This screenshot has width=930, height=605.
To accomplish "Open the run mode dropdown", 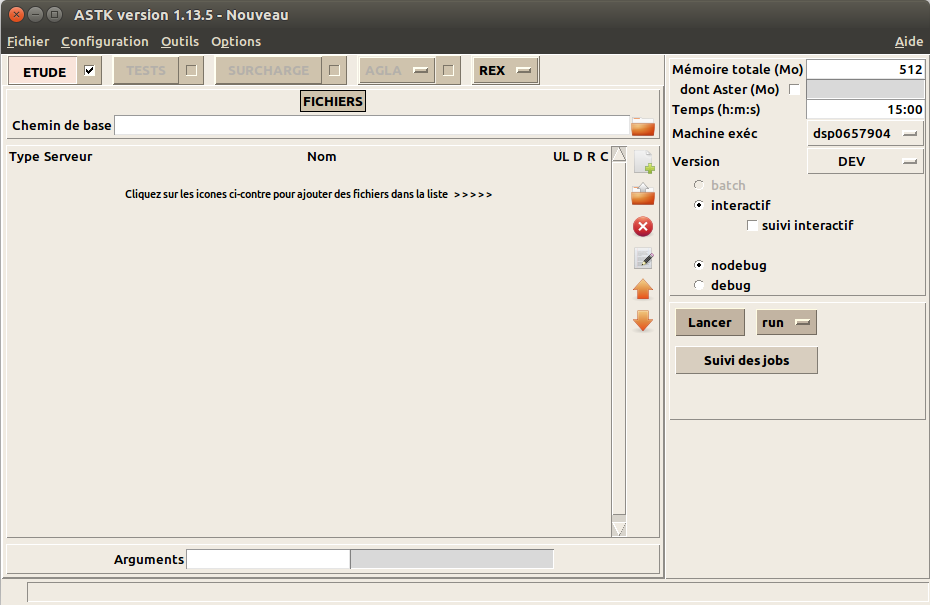I will point(787,323).
